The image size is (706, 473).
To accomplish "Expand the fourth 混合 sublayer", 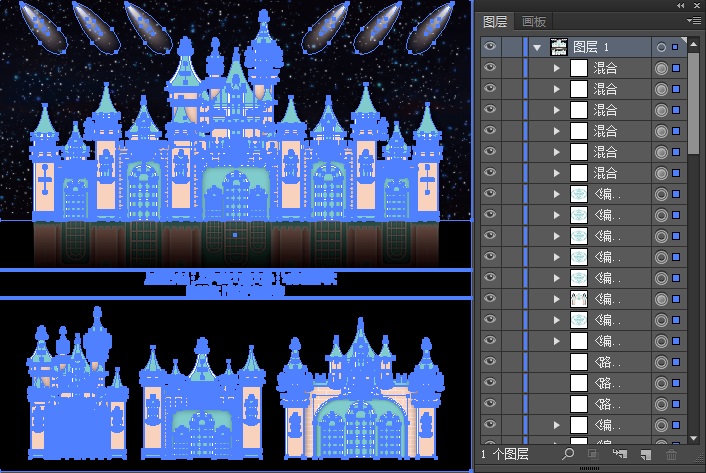I will [557, 131].
